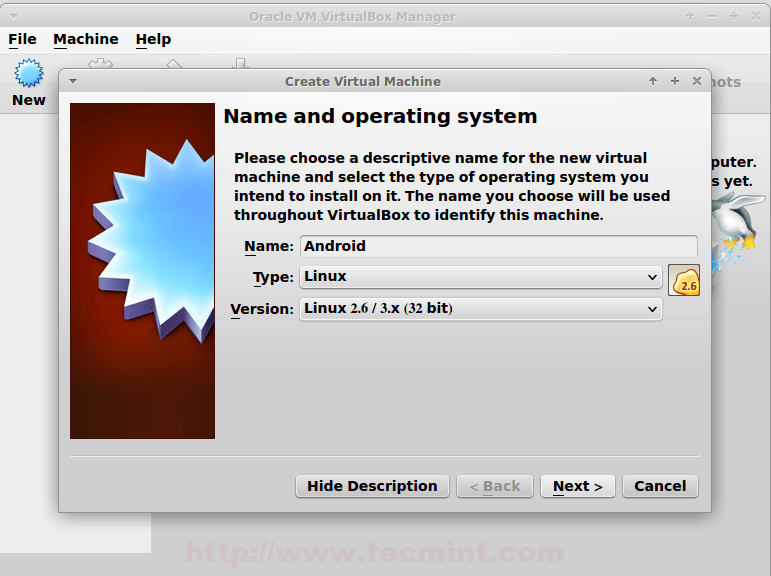The width and height of the screenshot is (771, 576).
Task: Close the Create Virtual Machine dialog
Action: [x=697, y=81]
